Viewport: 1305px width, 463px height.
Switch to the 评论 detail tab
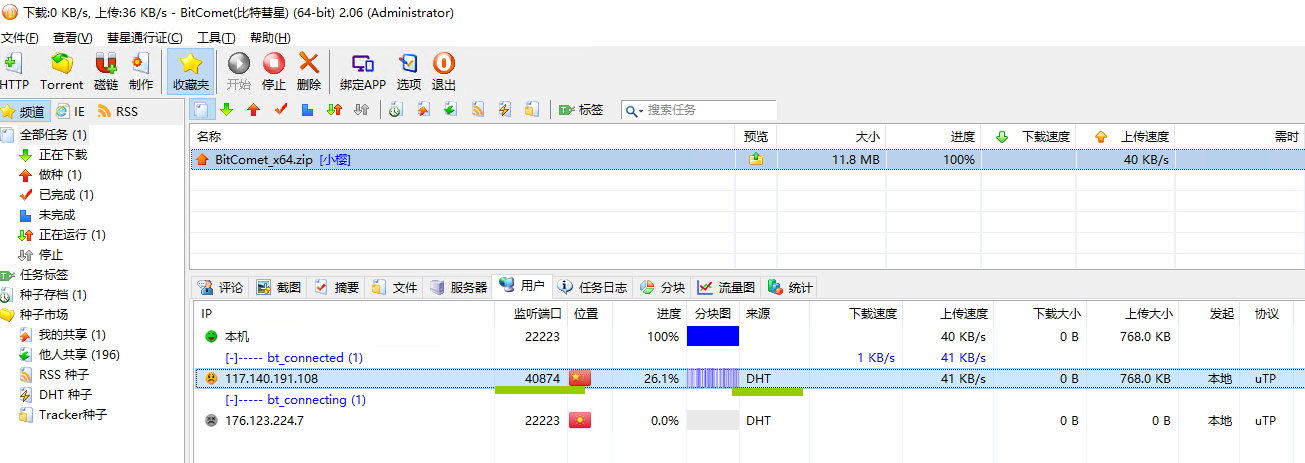pyautogui.click(x=221, y=287)
